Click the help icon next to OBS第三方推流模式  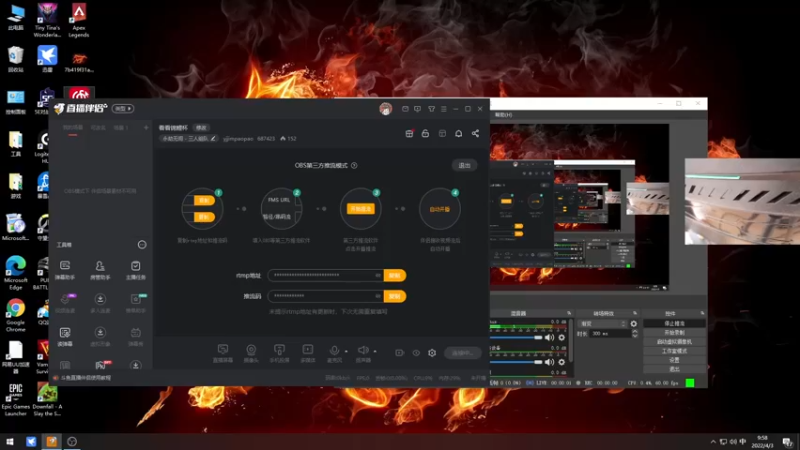[354, 165]
